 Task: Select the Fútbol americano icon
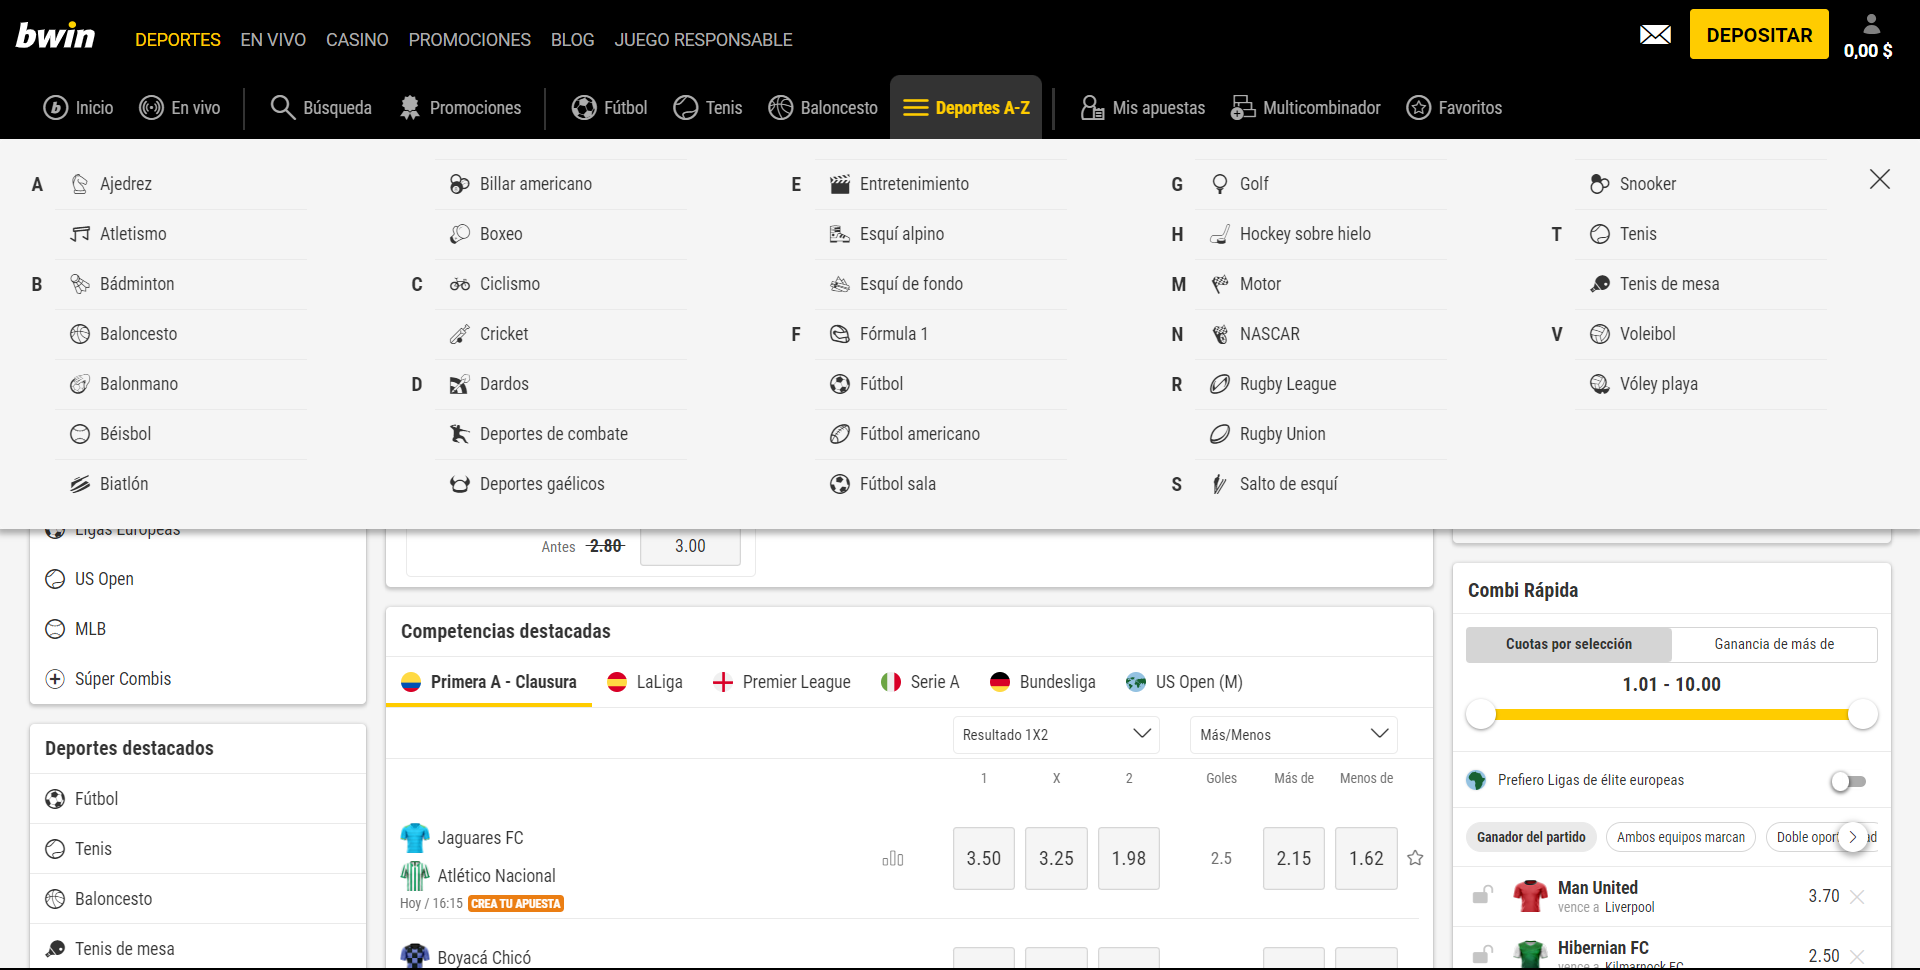[x=840, y=434]
